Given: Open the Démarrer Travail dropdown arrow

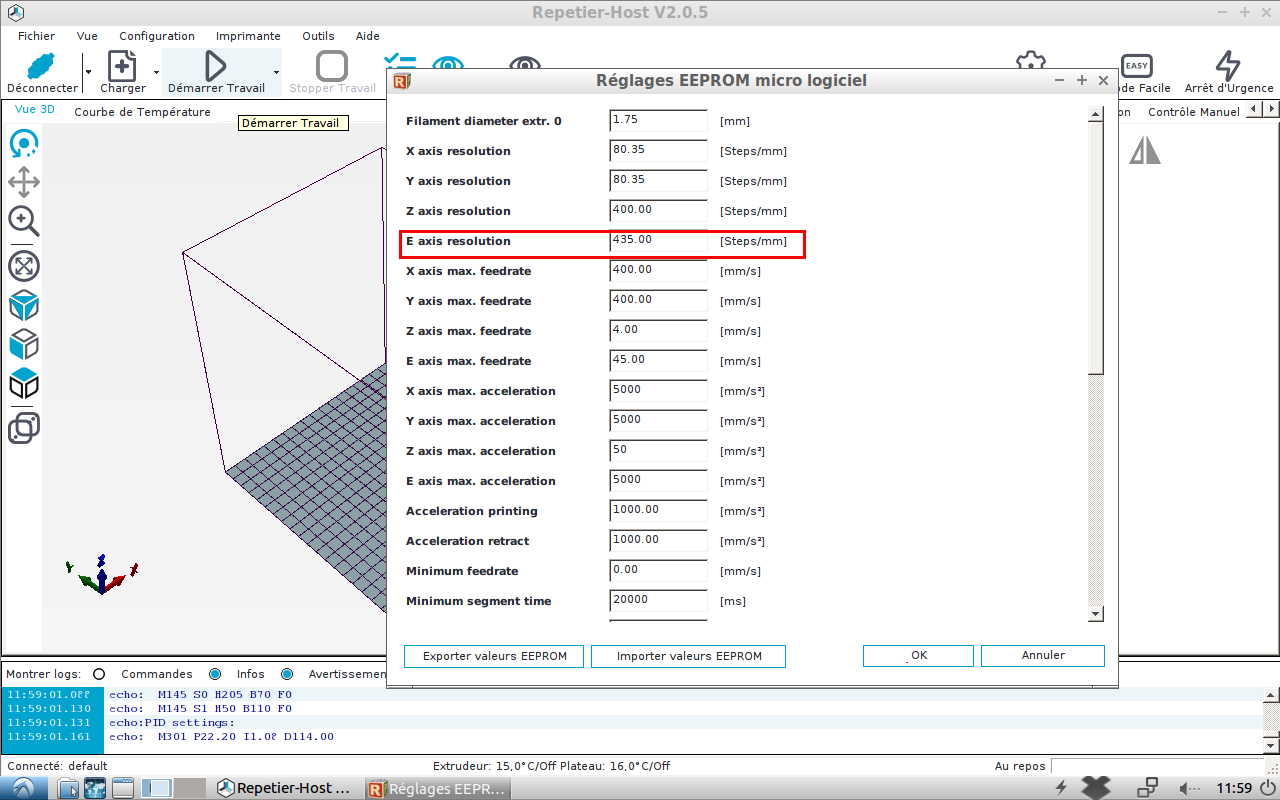Looking at the screenshot, I should click(x=276, y=72).
